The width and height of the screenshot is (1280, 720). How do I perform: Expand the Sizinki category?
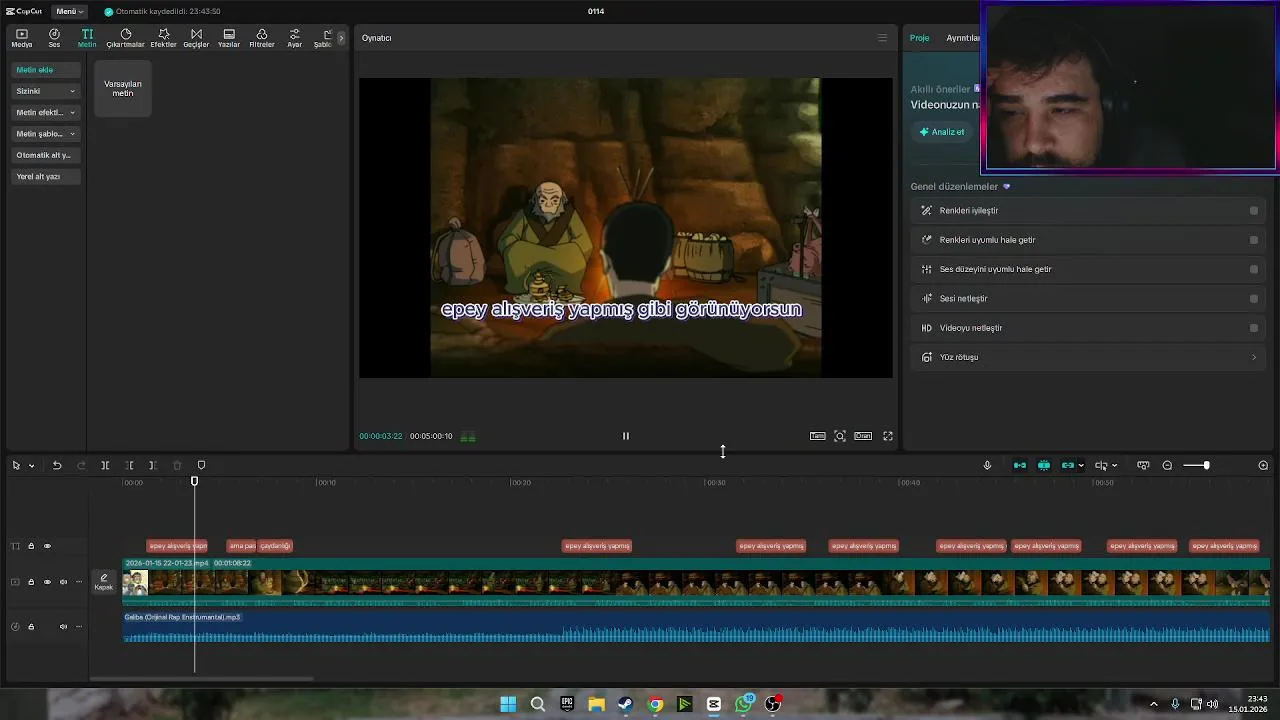coord(46,91)
